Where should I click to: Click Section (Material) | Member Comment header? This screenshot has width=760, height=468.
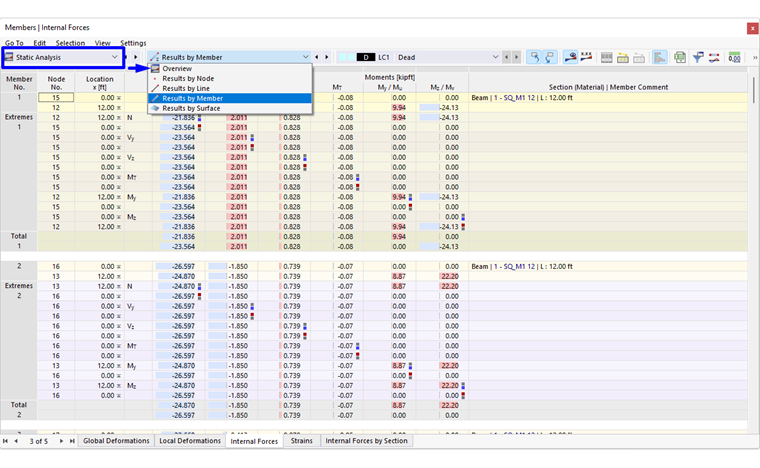(608, 87)
